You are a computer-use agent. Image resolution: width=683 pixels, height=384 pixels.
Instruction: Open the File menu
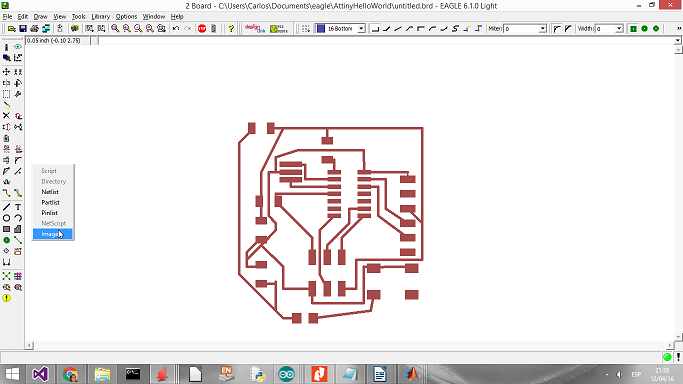[x=7, y=17]
